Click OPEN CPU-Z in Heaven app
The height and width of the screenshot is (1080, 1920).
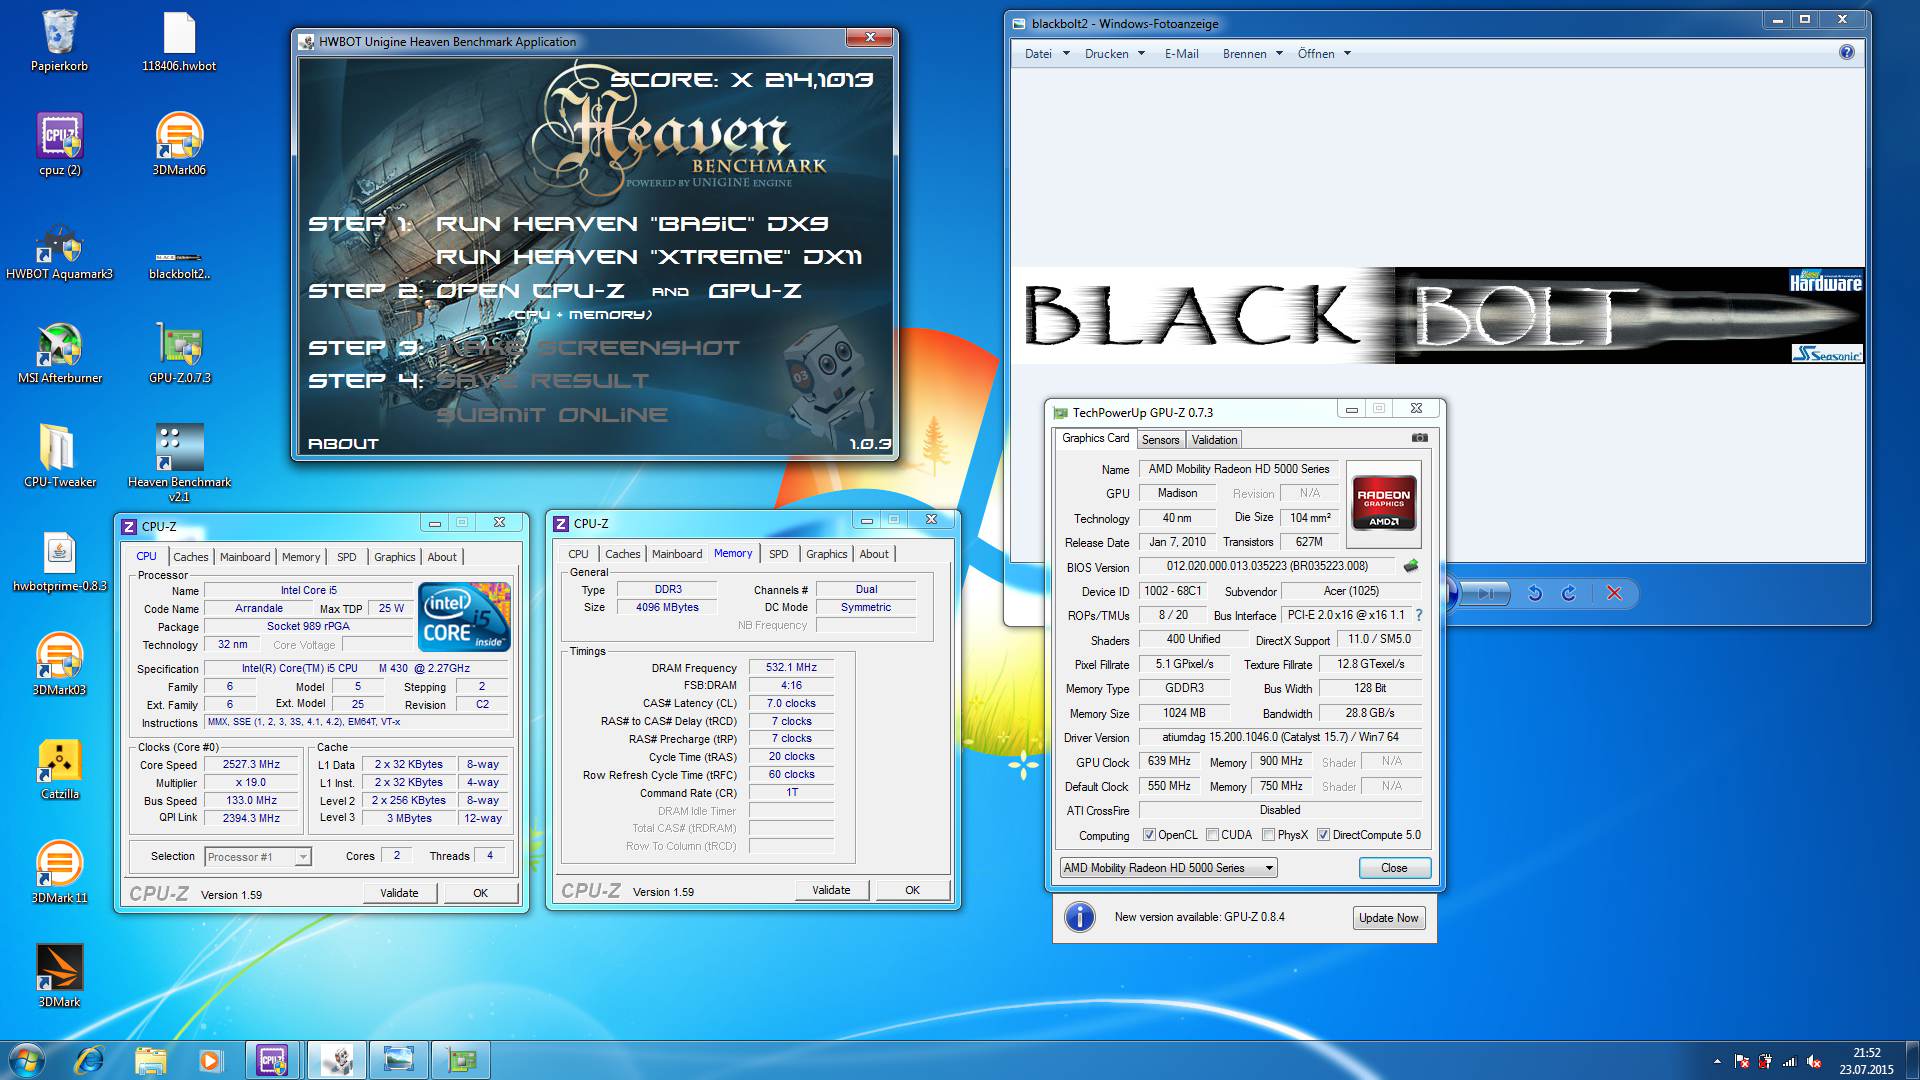point(530,291)
